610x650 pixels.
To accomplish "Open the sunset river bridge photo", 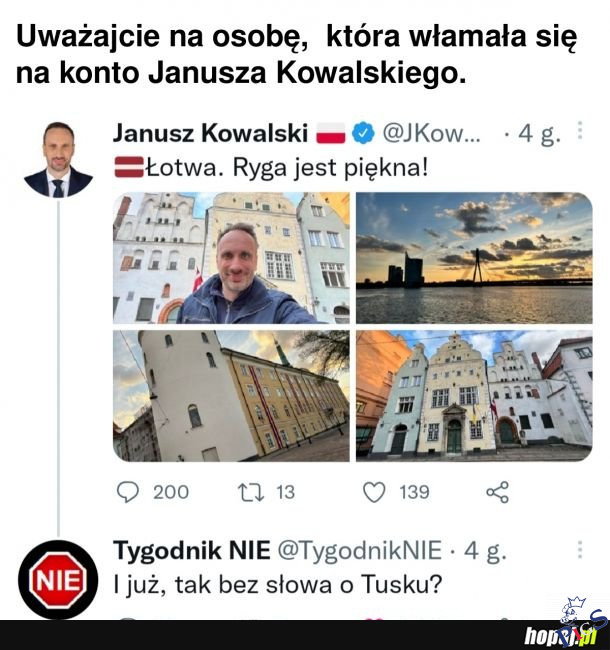I will (474, 258).
